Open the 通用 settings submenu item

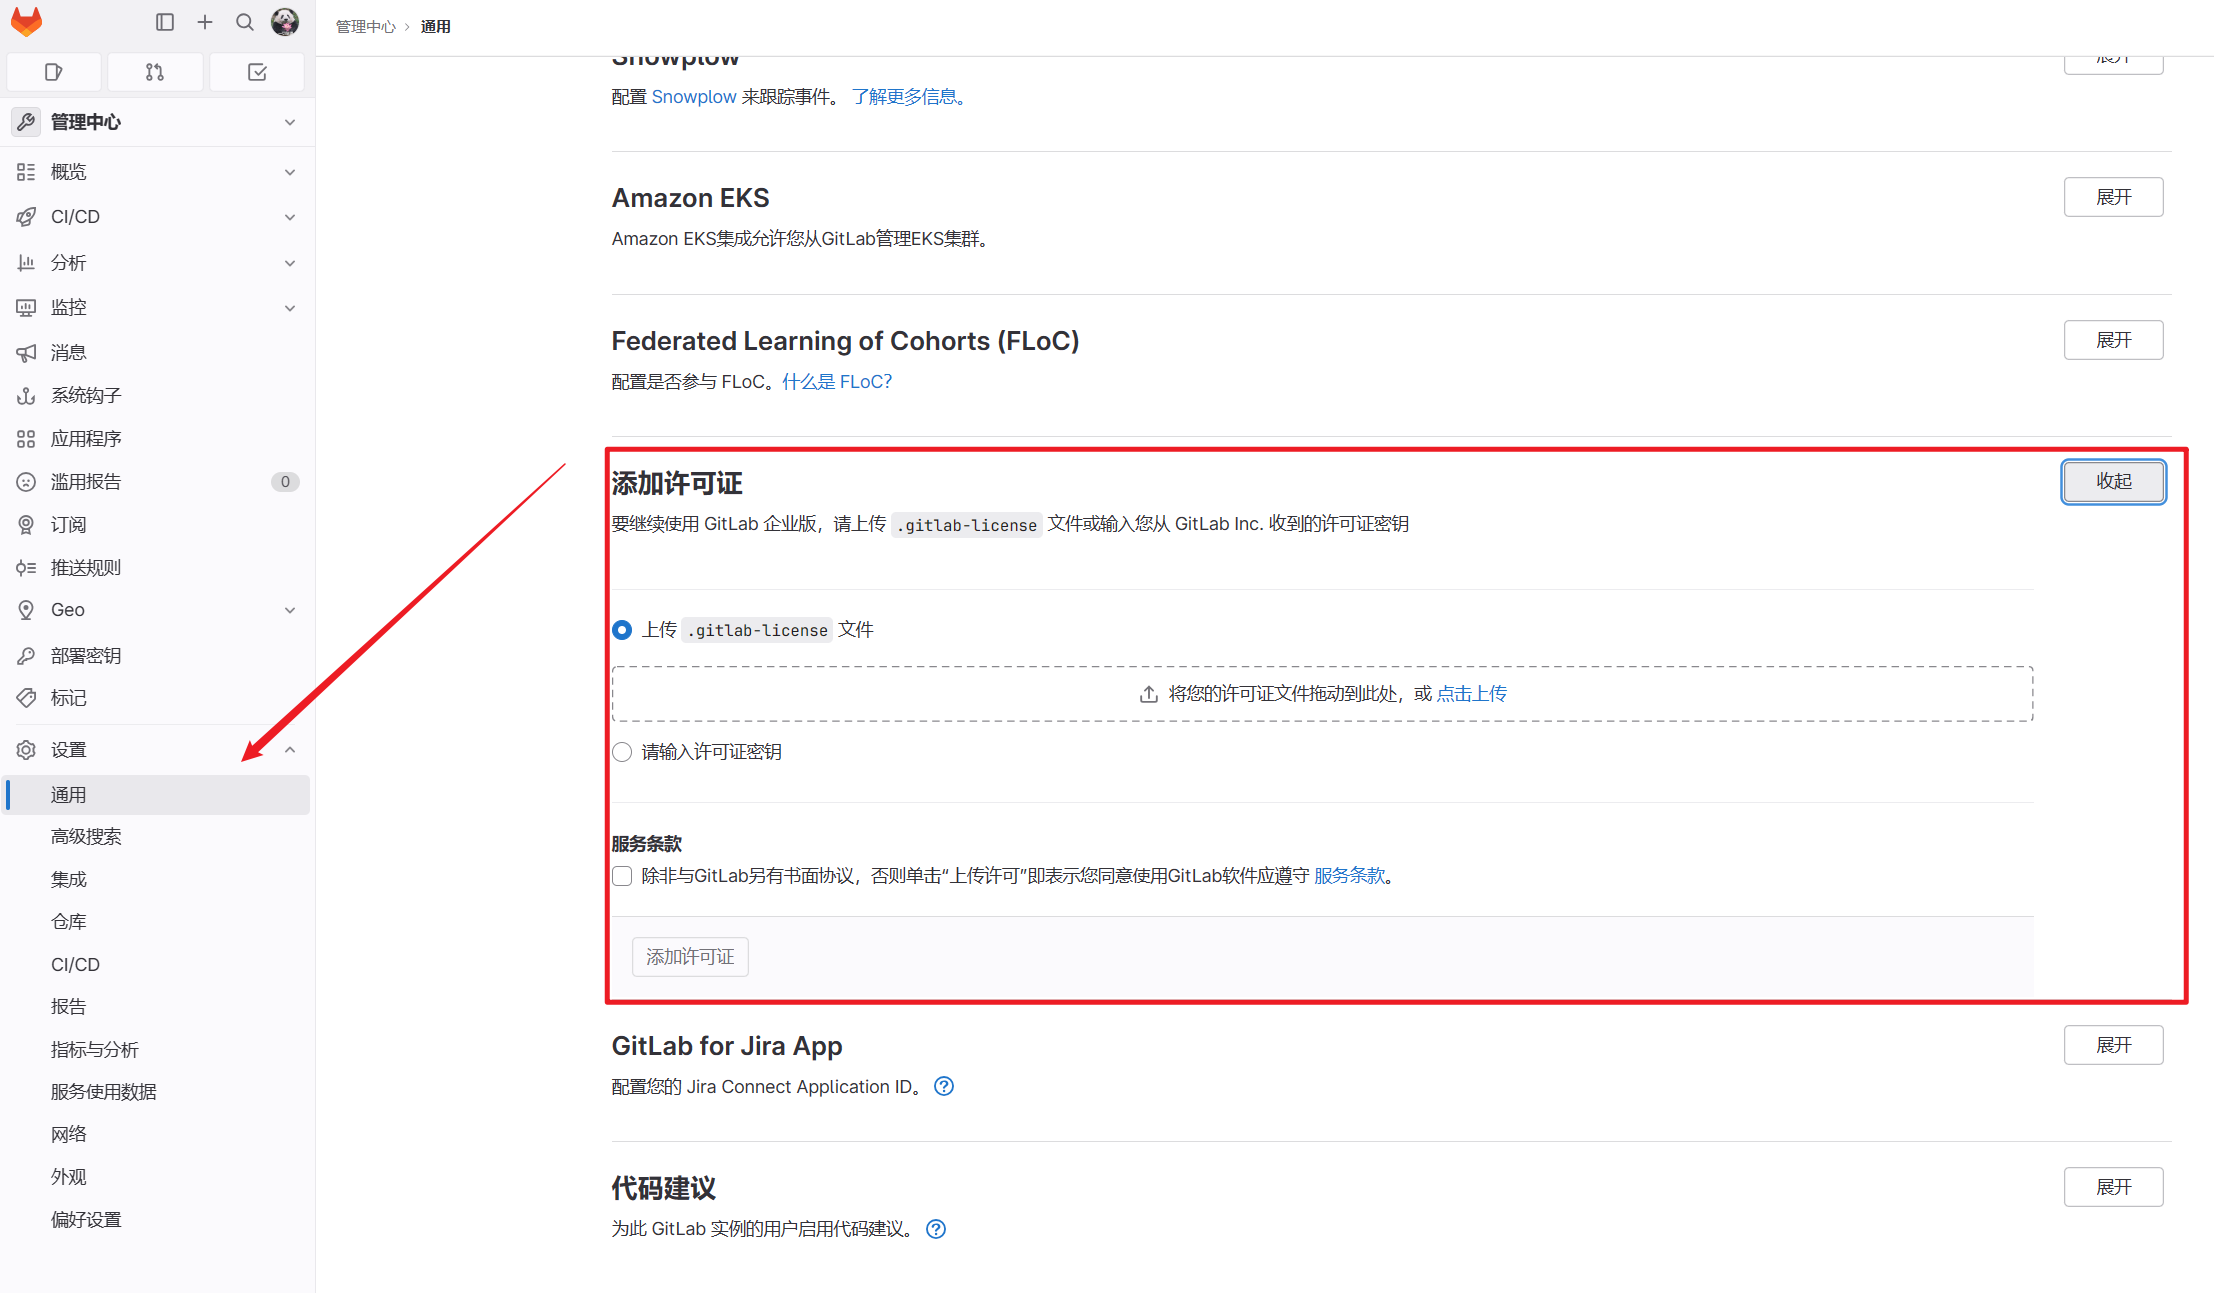[x=157, y=795]
